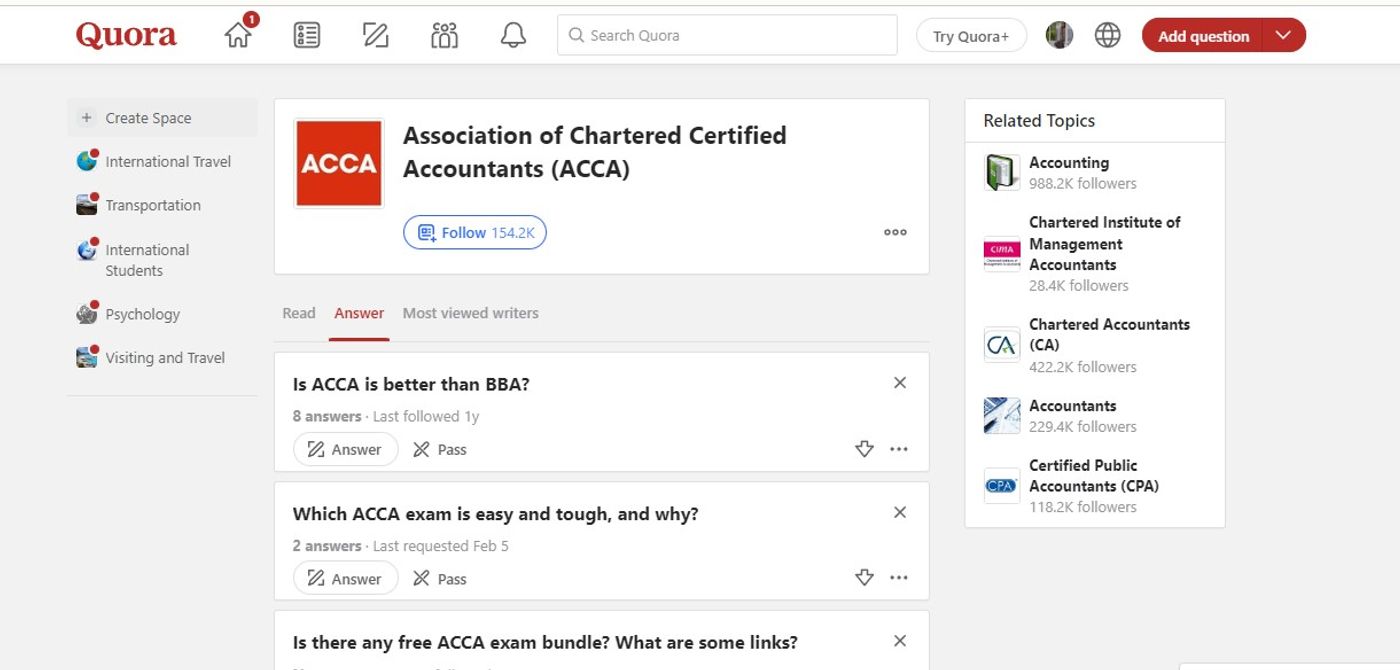Open the language globe icon
This screenshot has width=1400, height=670.
[x=1107, y=35]
